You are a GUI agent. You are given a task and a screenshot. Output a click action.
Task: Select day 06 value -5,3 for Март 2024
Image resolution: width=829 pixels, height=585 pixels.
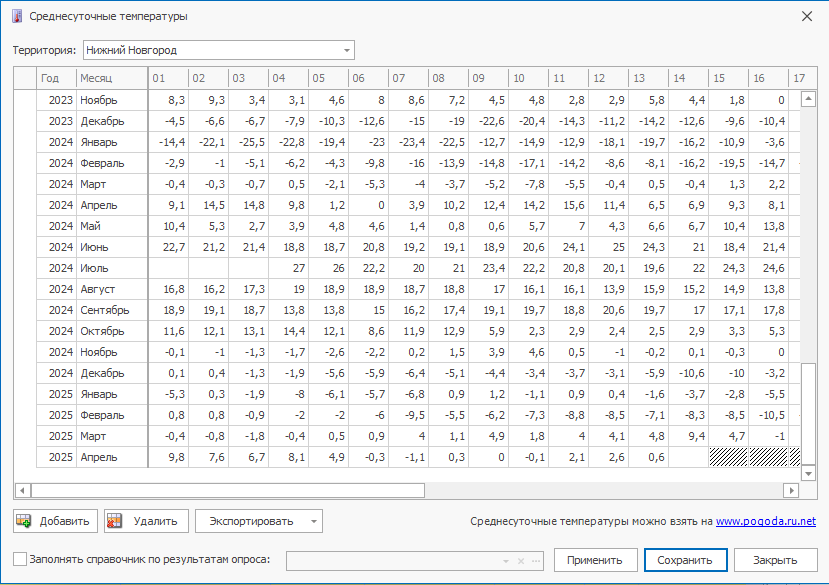pyautogui.click(x=369, y=184)
